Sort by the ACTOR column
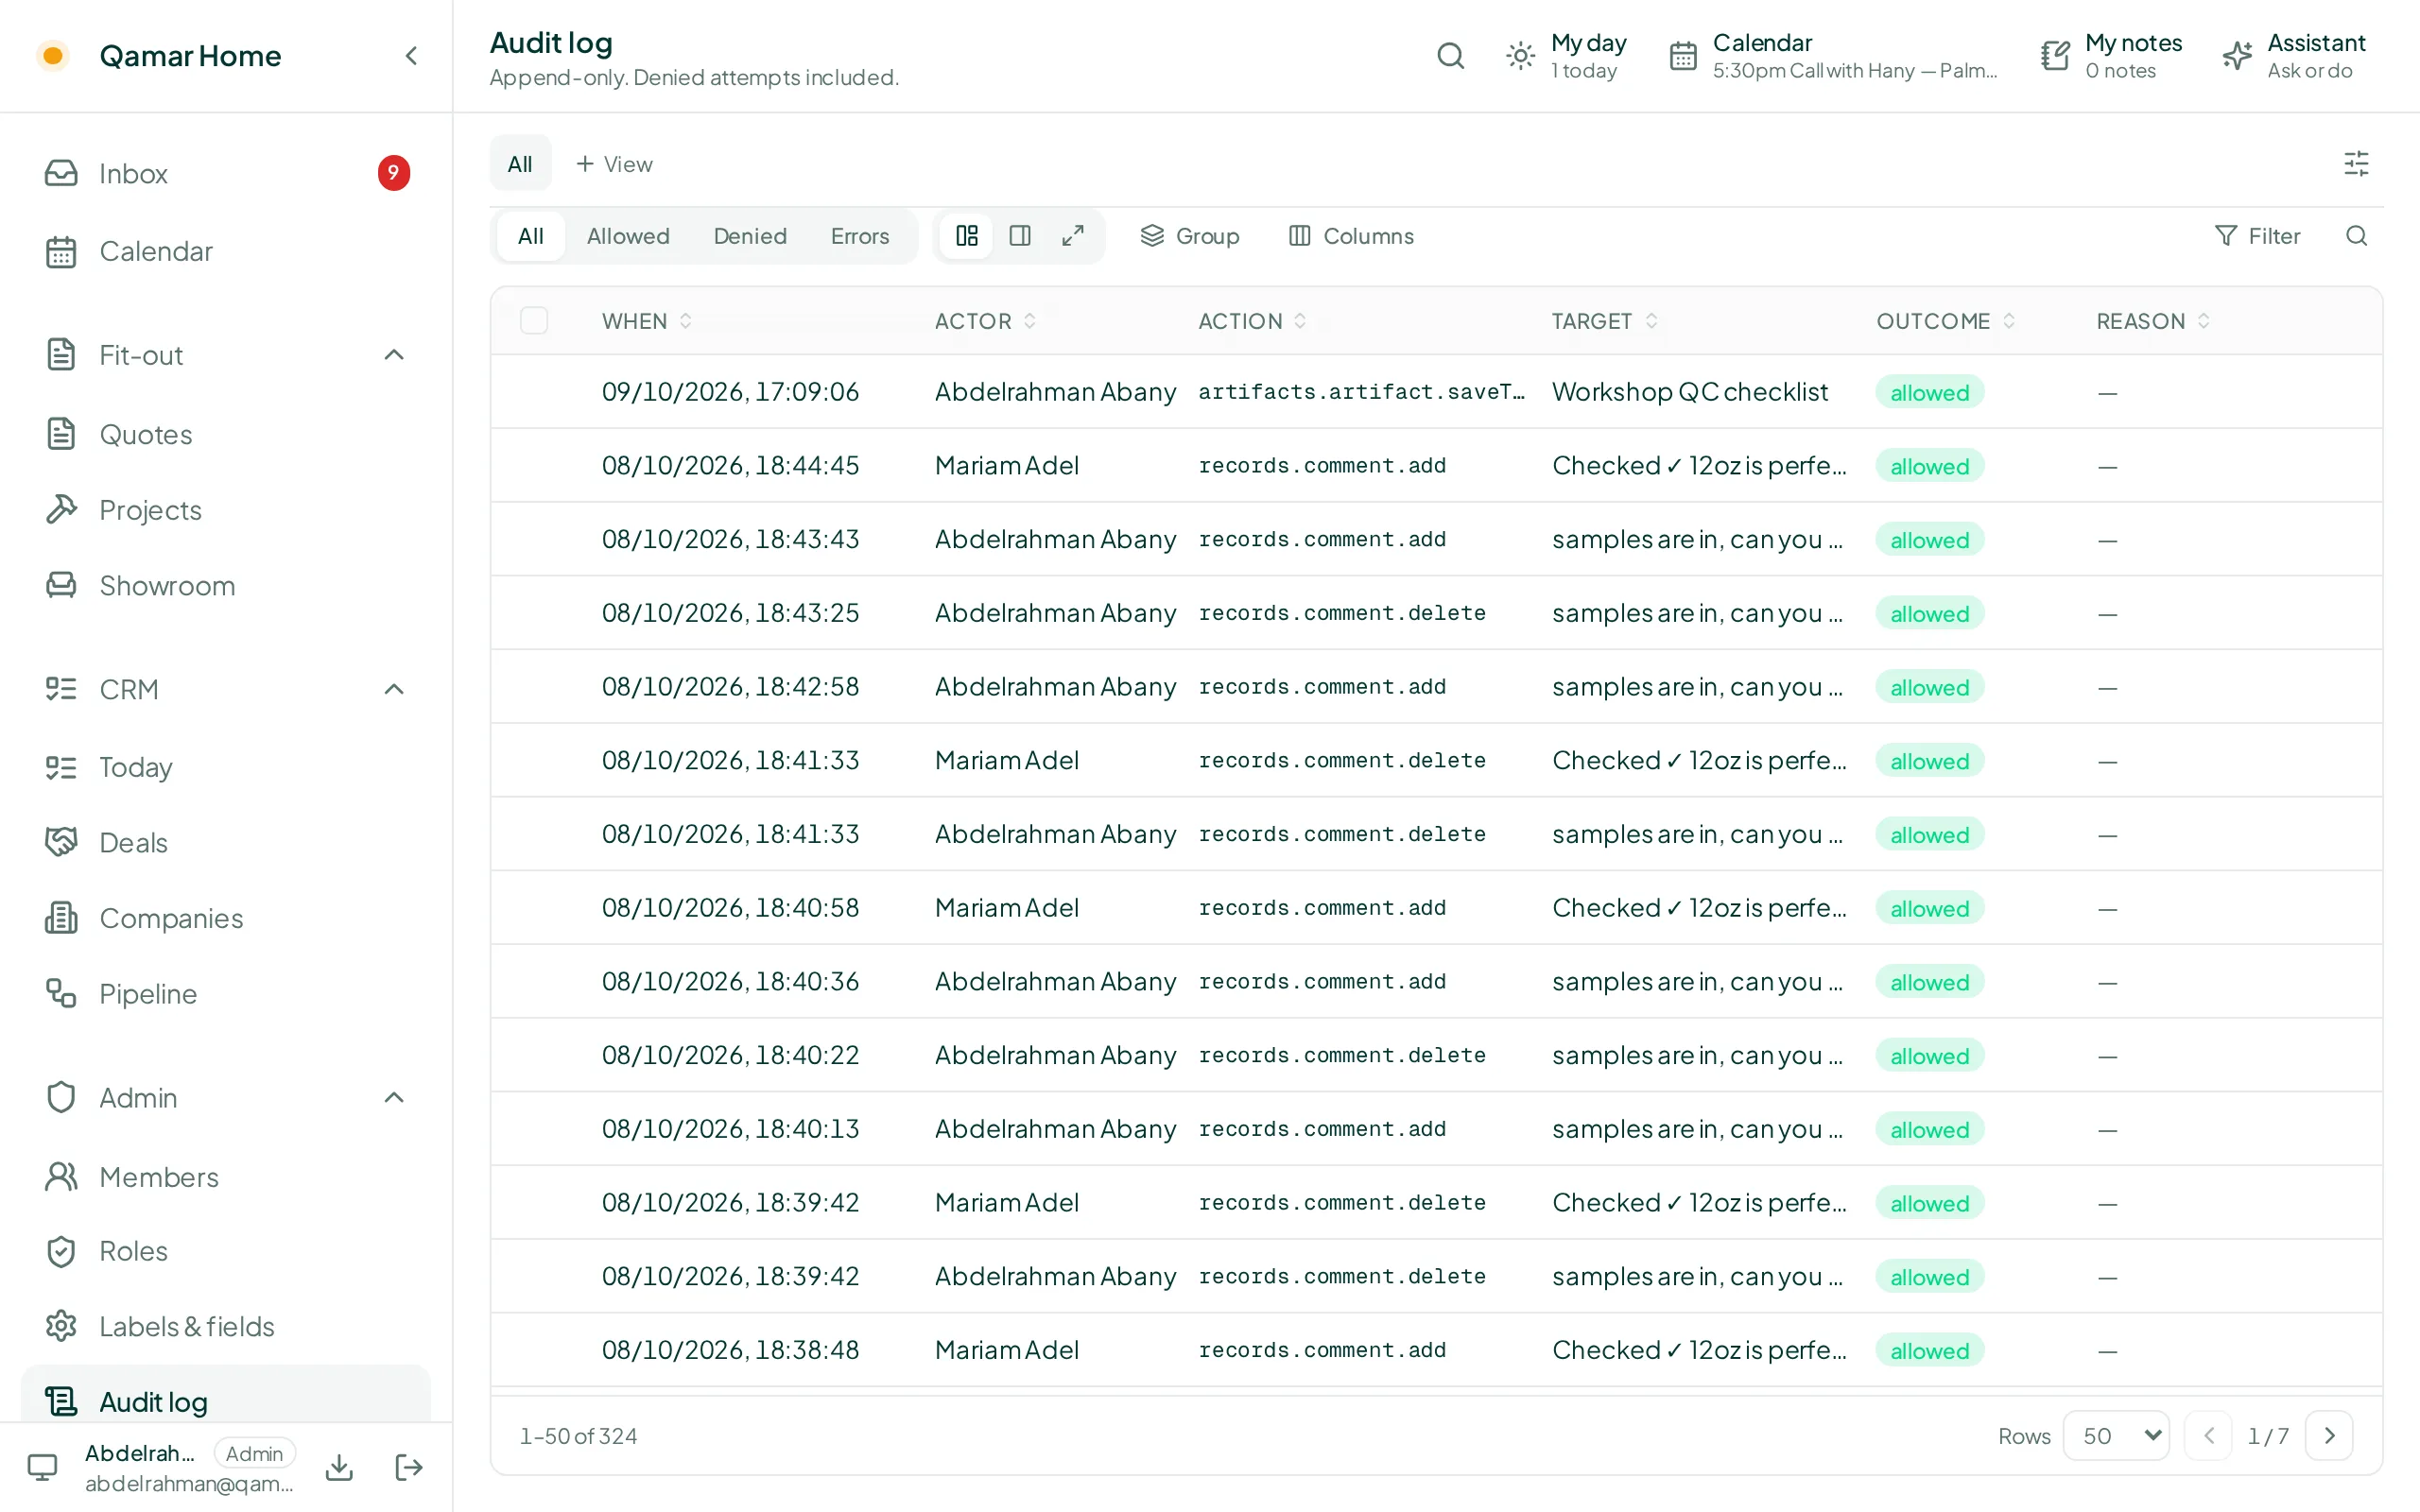The image size is (2420, 1512). point(985,321)
